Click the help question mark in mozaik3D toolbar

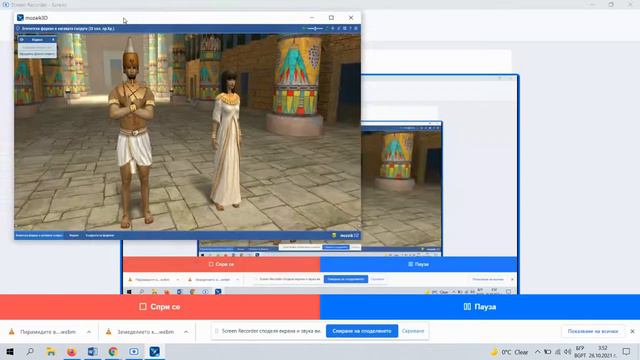click(350, 29)
